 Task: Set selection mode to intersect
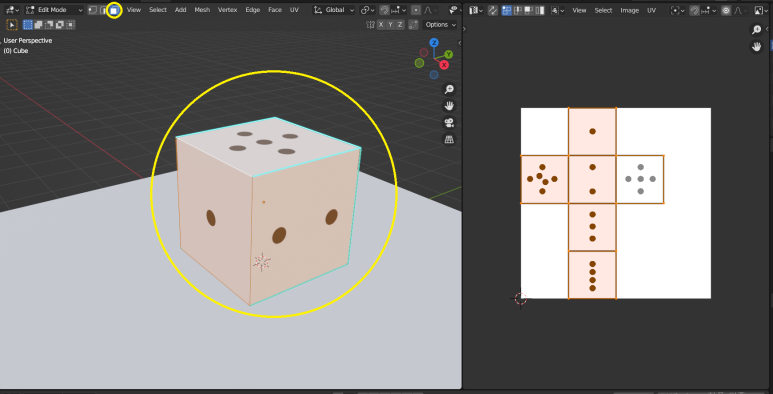[70, 25]
